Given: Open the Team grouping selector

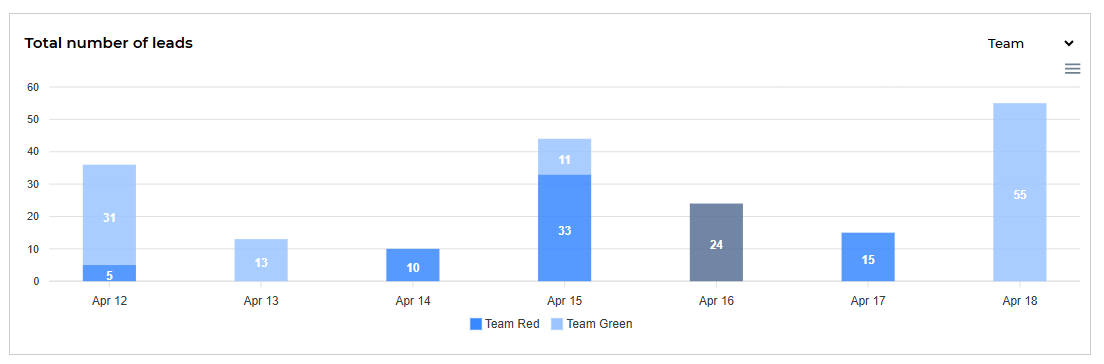Looking at the screenshot, I should pos(1030,44).
